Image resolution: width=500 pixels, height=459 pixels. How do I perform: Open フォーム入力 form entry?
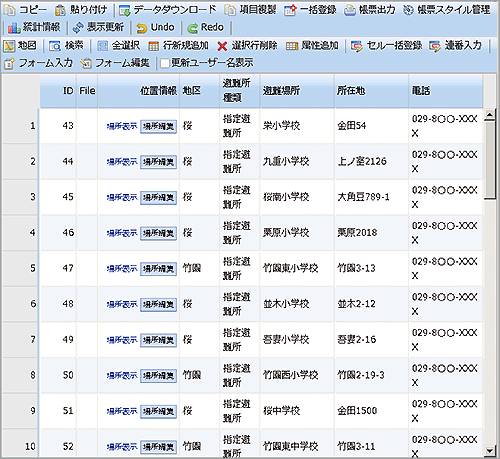[38, 63]
